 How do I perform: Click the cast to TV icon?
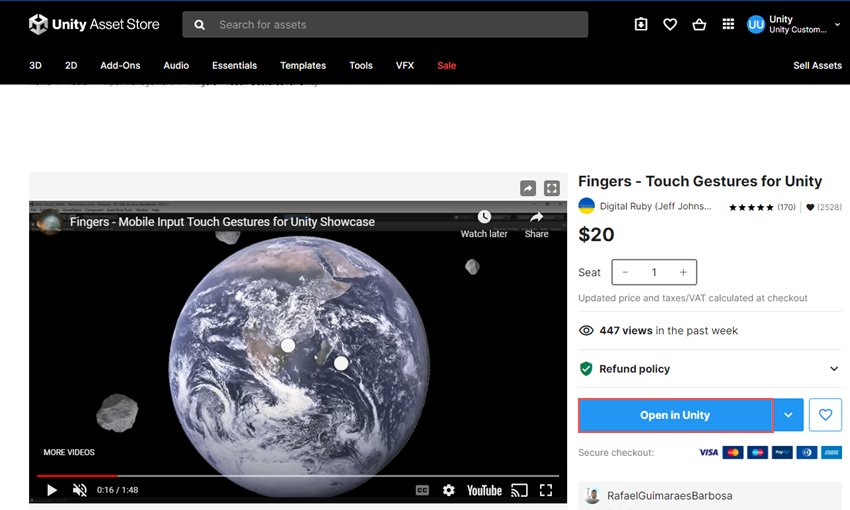519,490
